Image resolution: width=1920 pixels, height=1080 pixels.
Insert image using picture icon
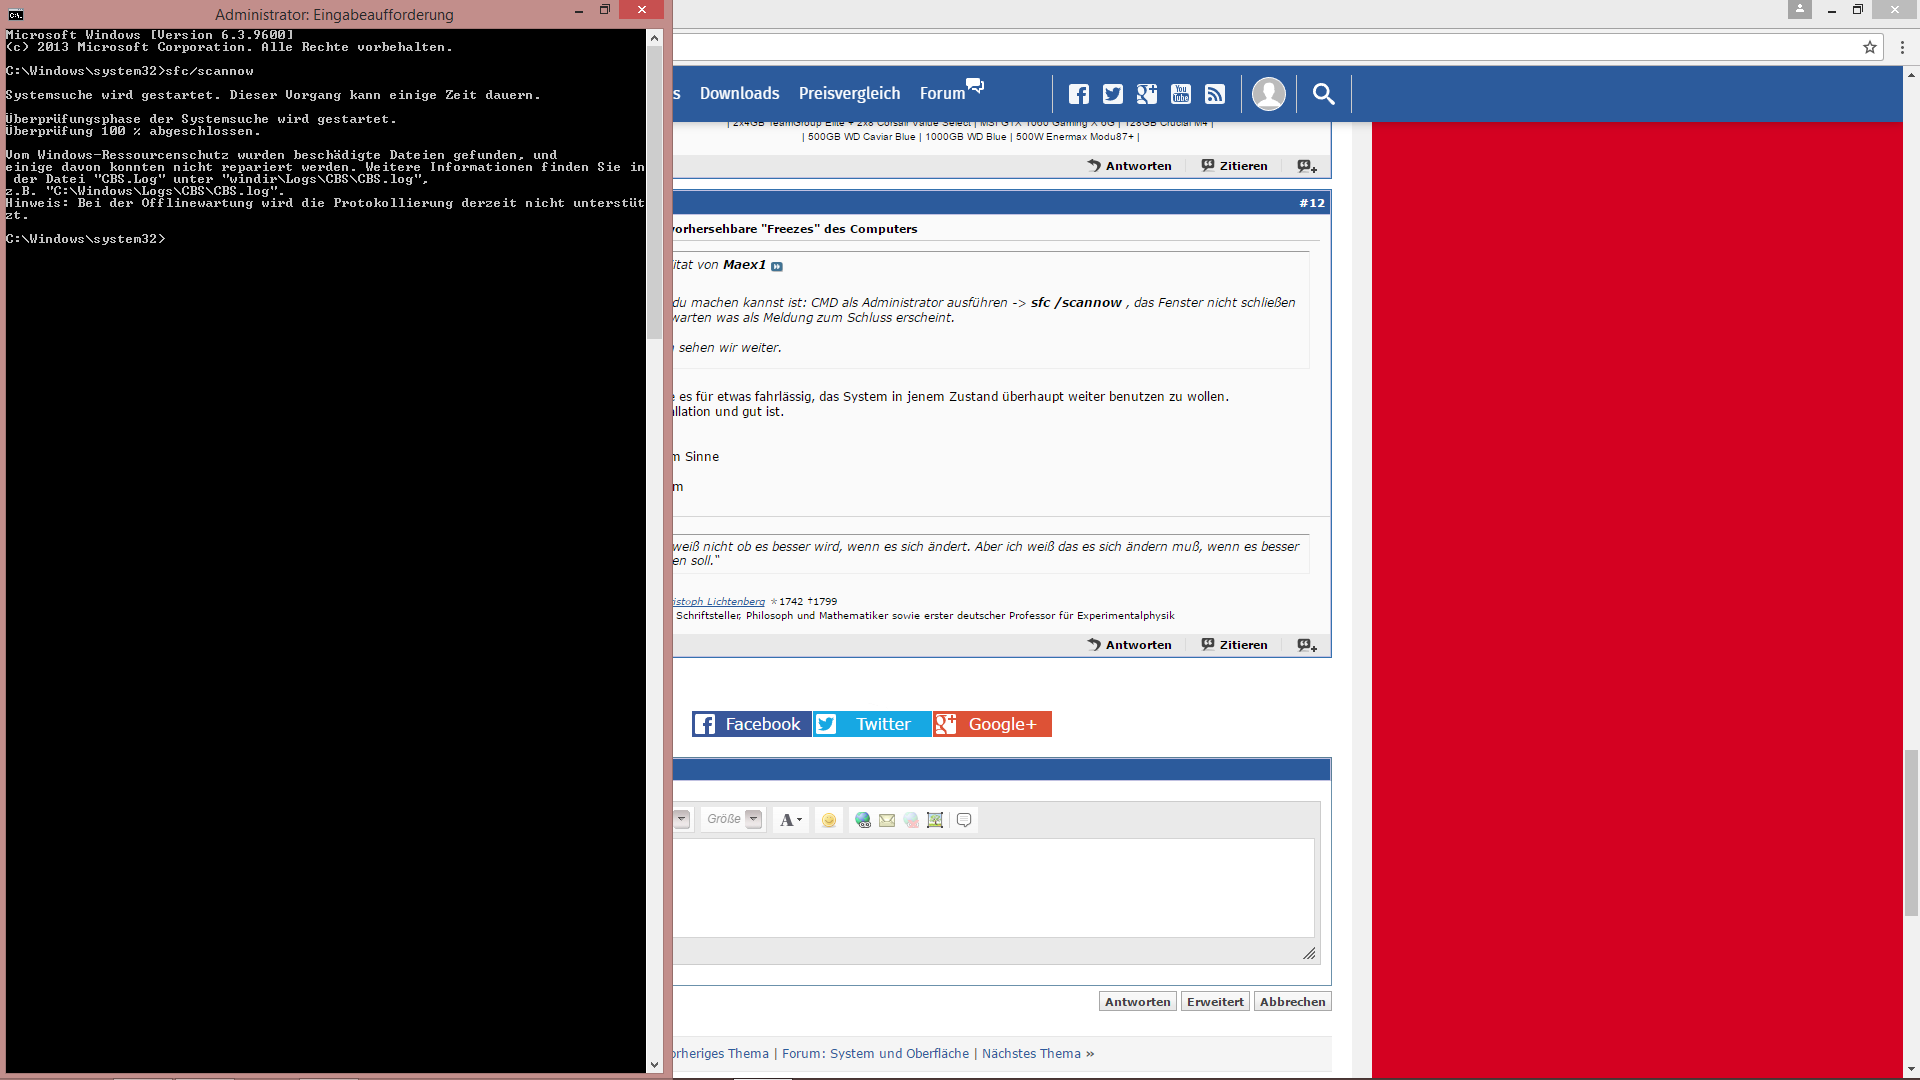coord(935,820)
